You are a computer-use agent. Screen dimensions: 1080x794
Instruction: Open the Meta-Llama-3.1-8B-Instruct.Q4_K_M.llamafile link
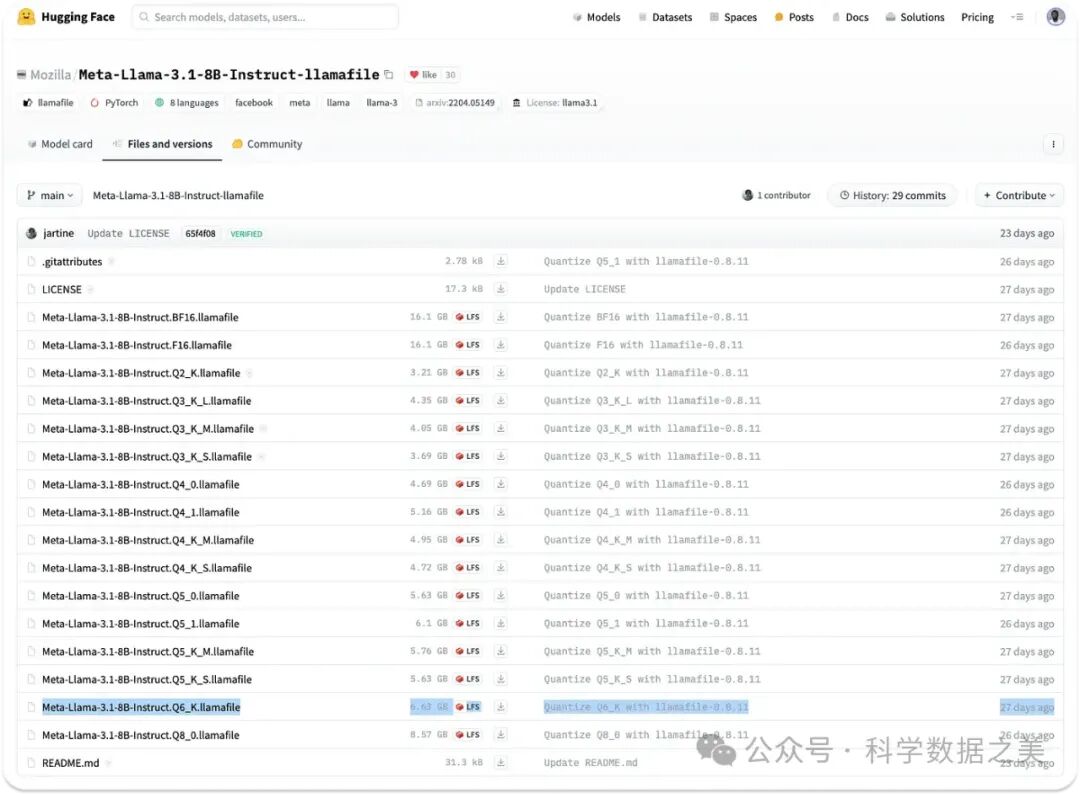[x=148, y=540]
